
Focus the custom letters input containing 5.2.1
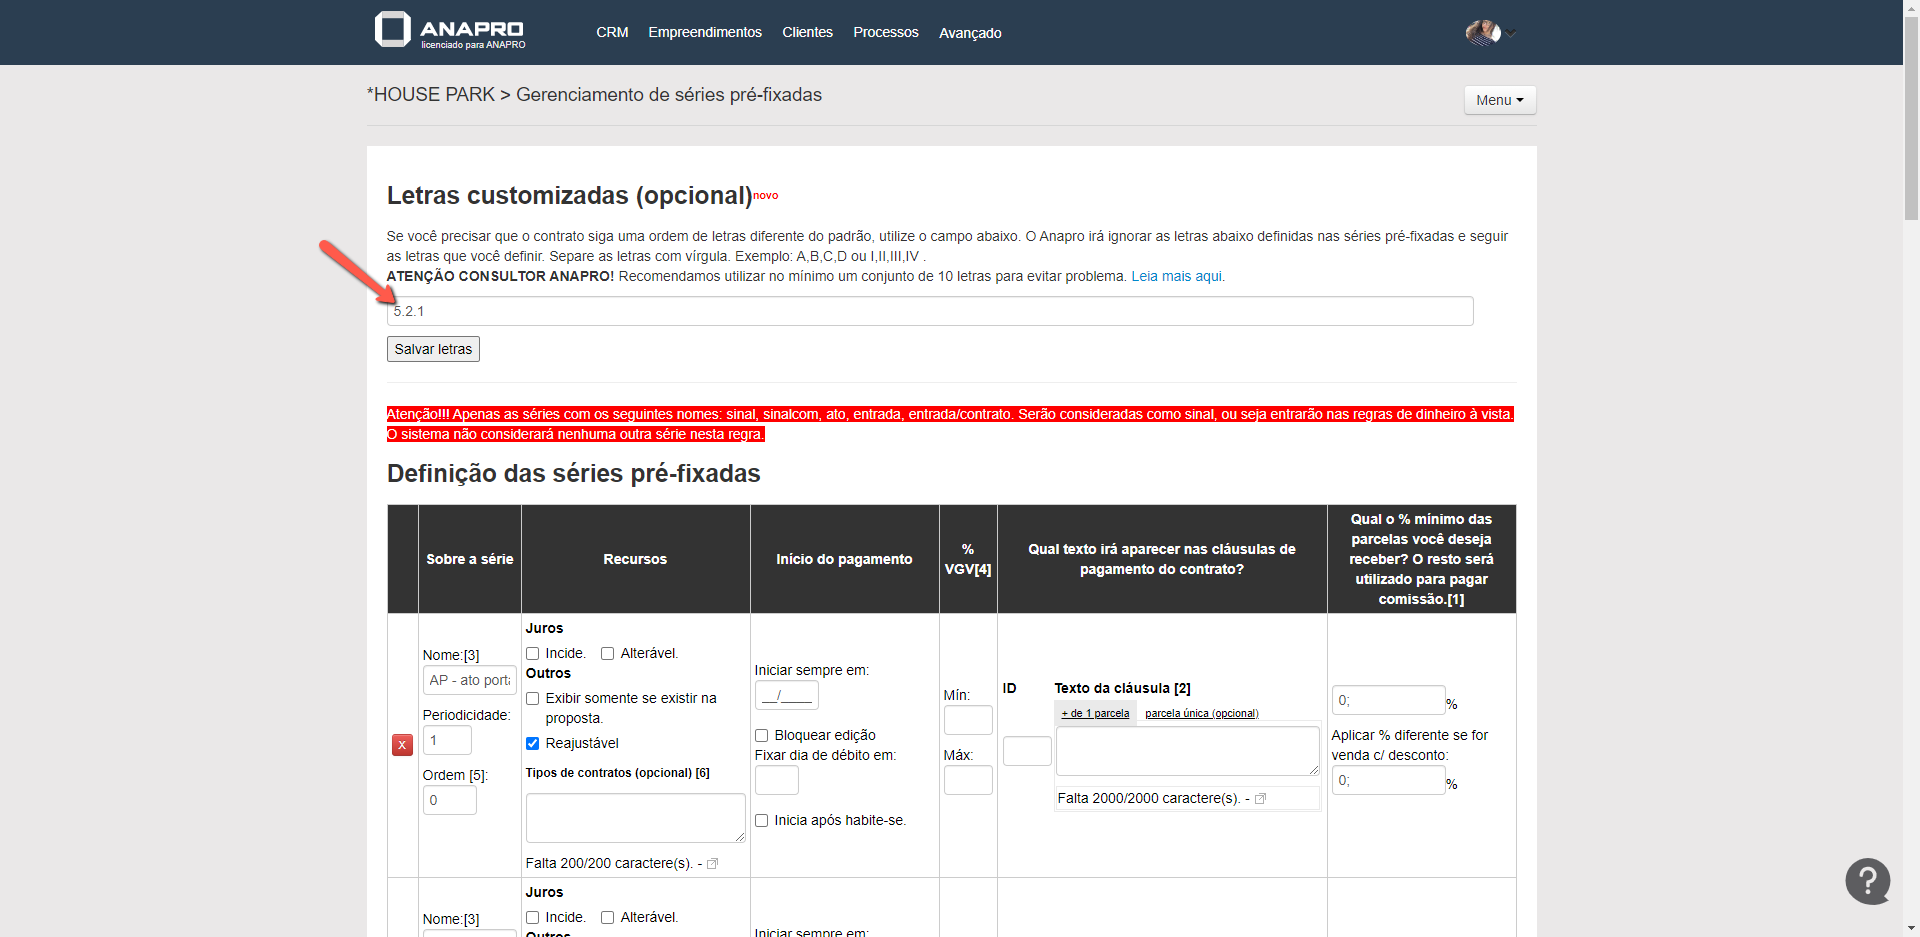point(930,312)
